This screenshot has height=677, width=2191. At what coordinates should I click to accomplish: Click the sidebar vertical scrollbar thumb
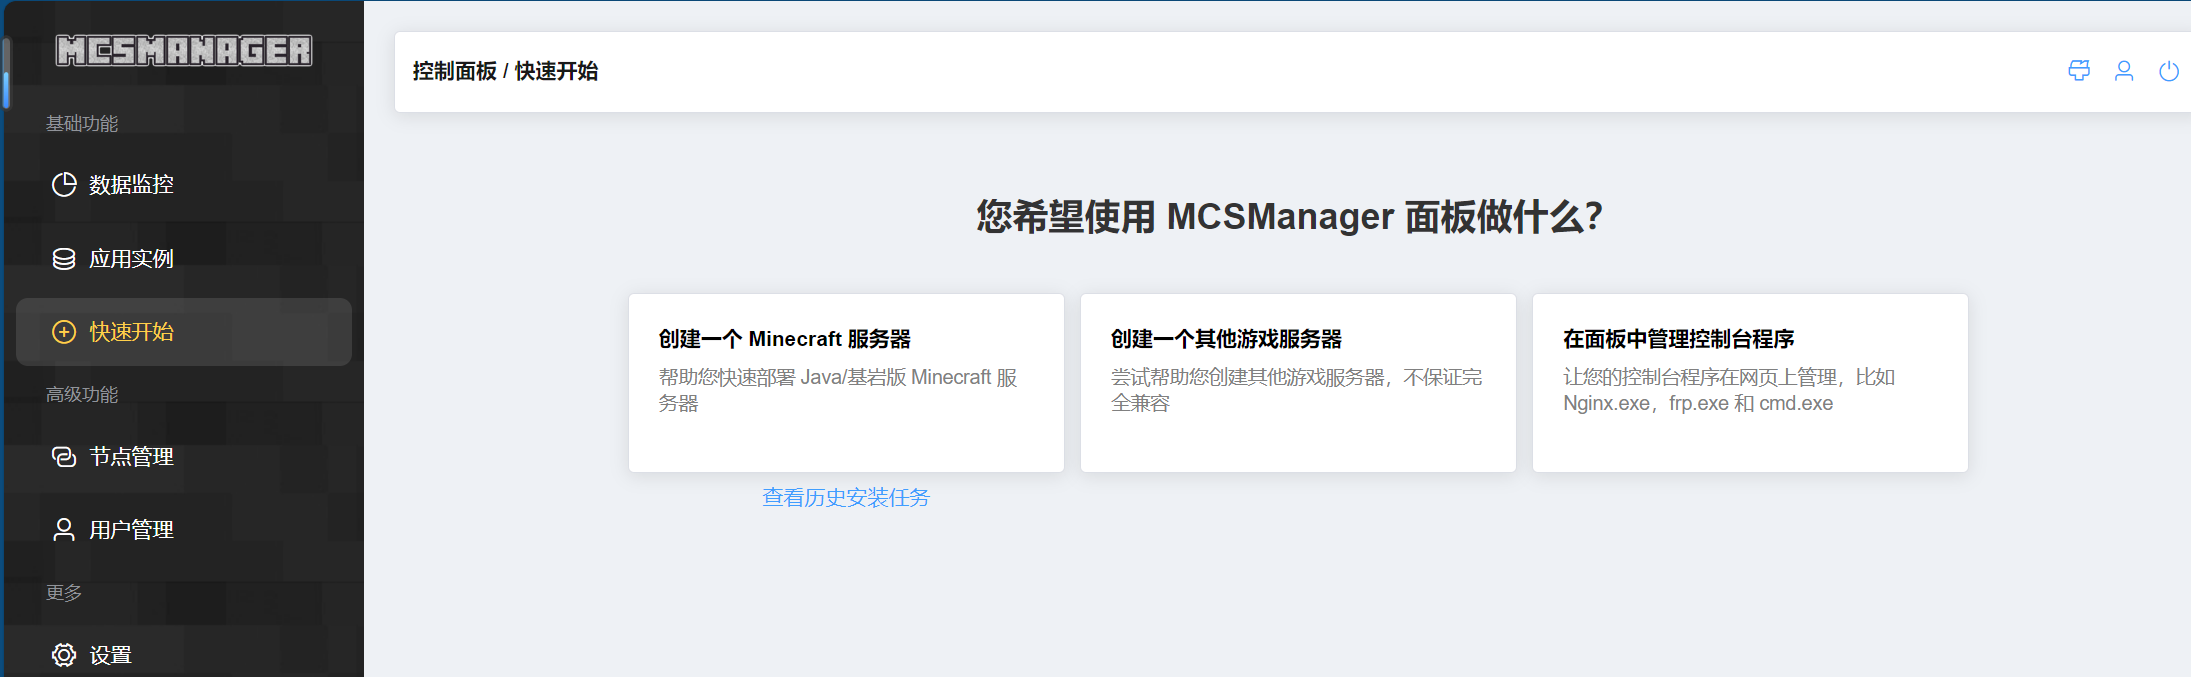6,72
